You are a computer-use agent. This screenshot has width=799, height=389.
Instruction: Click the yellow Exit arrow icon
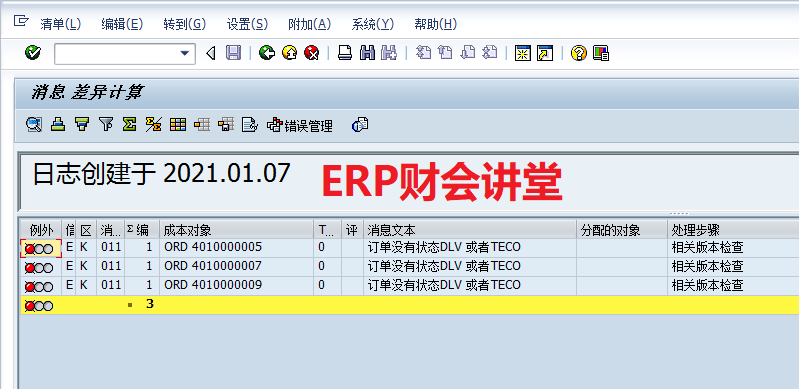click(x=289, y=53)
